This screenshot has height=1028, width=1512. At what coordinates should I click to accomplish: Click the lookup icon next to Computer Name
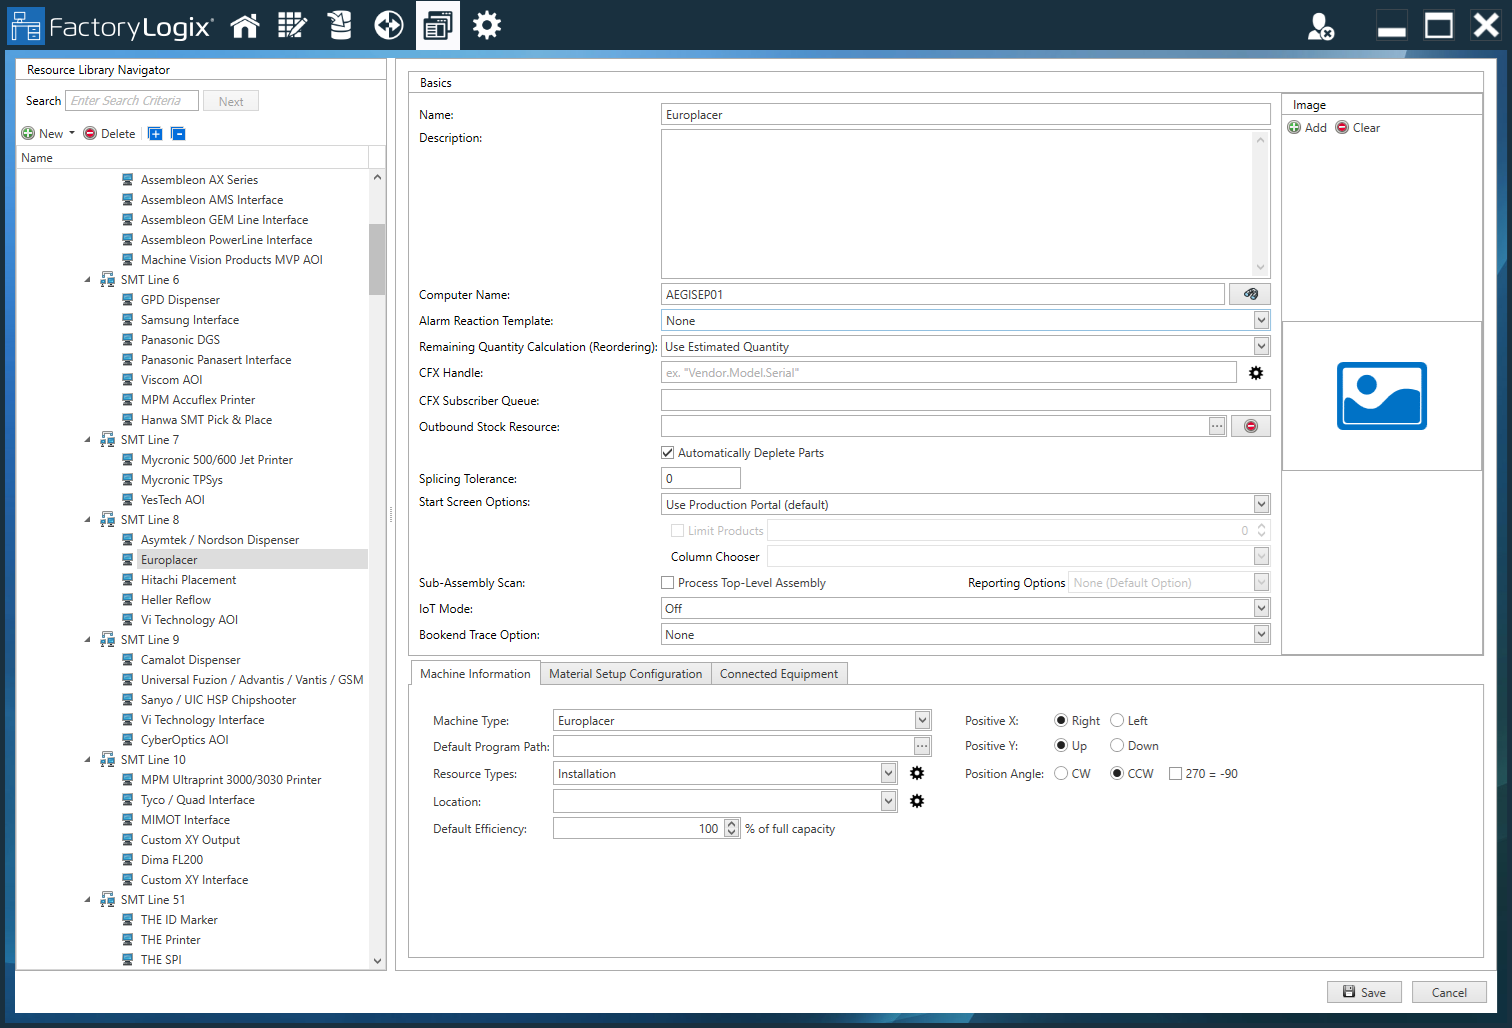click(1250, 294)
